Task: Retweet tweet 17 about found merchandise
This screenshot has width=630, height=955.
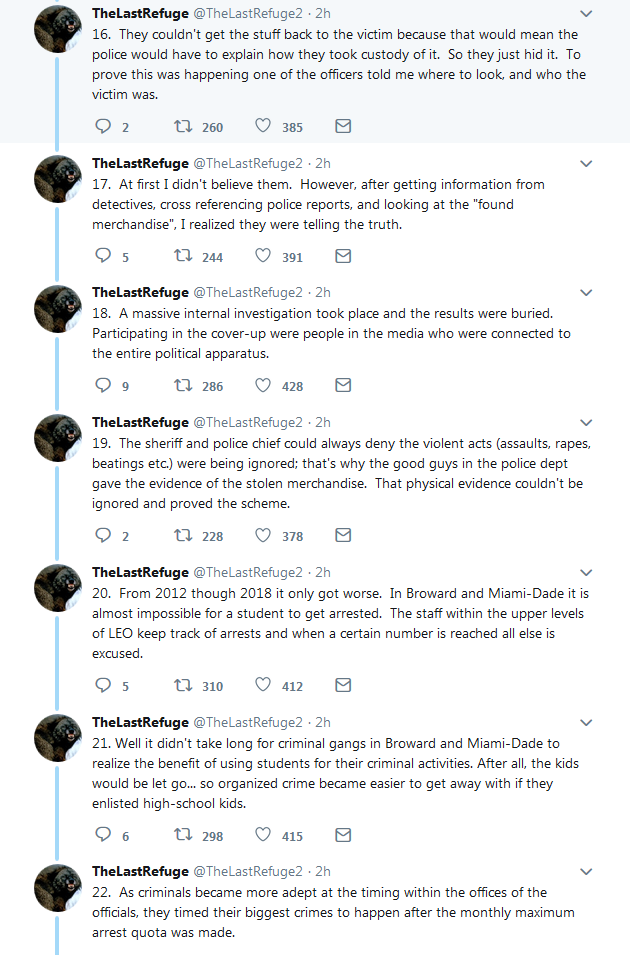Action: 183,256
